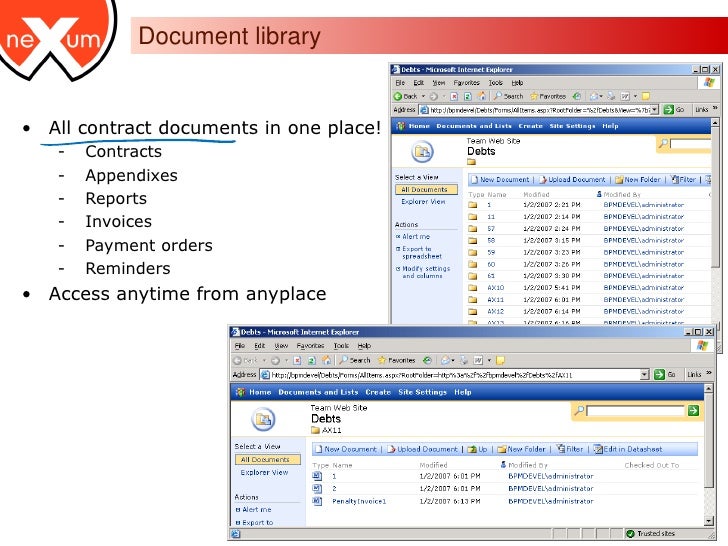Open Site Settings in front window
This screenshot has height=546, width=728.
pyautogui.click(x=422, y=392)
